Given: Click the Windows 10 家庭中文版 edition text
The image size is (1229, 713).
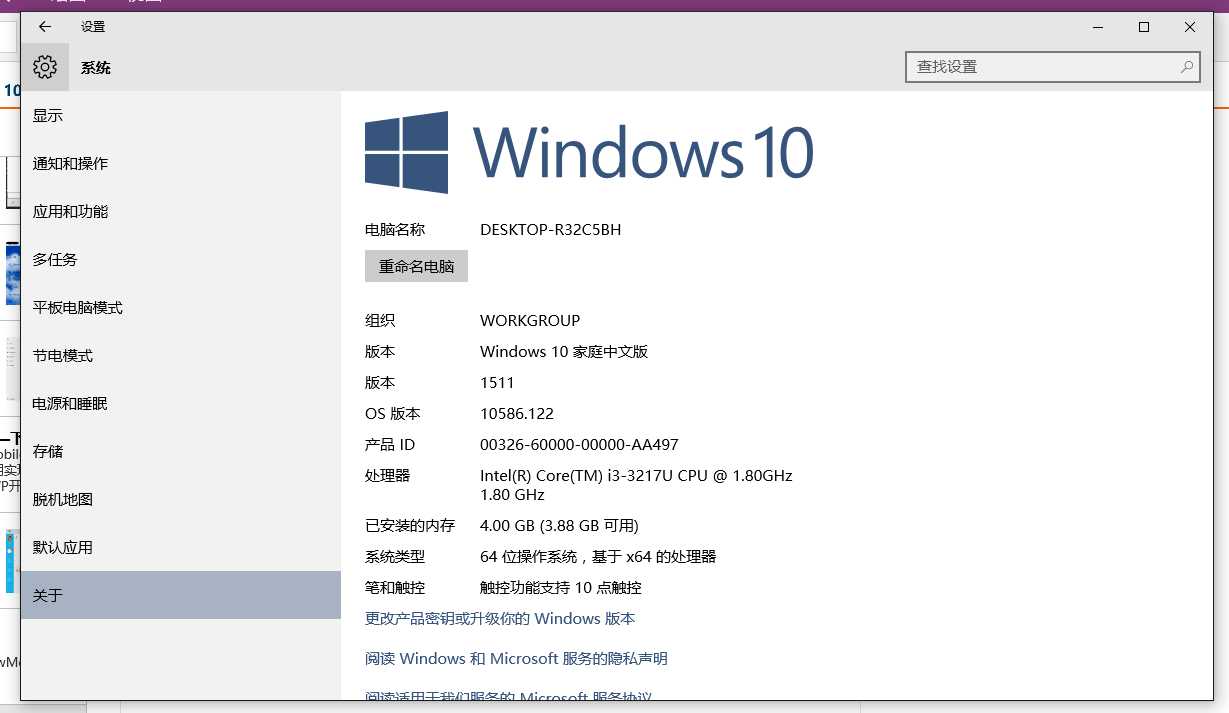Looking at the screenshot, I should pos(564,352).
